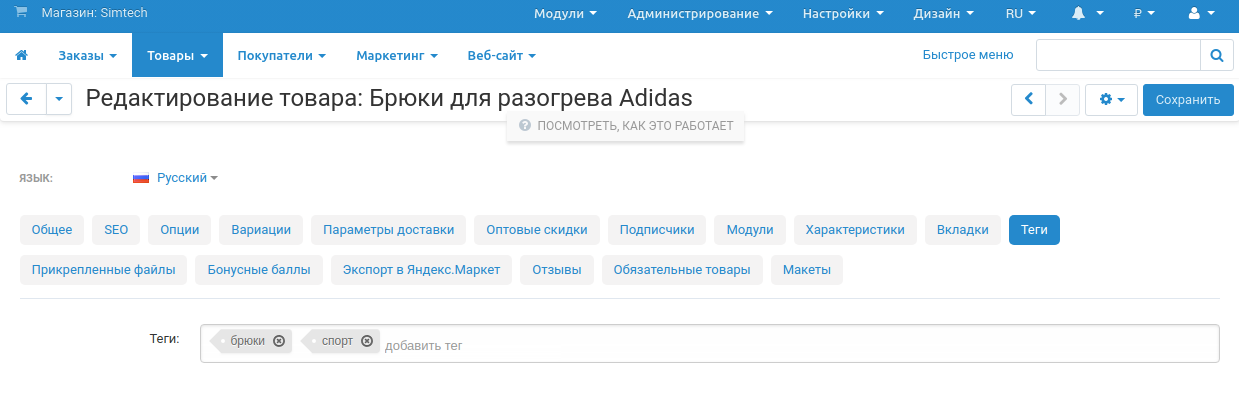Image resolution: width=1239 pixels, height=414 pixels.
Task: Remove the 'спорт' tag
Action: (367, 341)
